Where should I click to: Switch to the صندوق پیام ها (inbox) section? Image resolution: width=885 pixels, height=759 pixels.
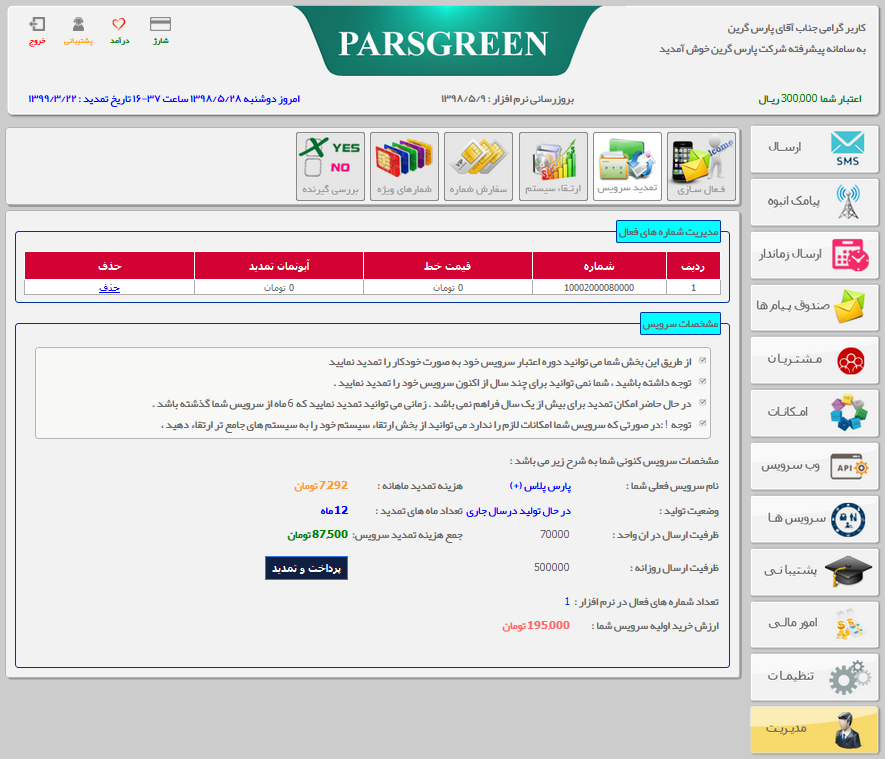[813, 307]
